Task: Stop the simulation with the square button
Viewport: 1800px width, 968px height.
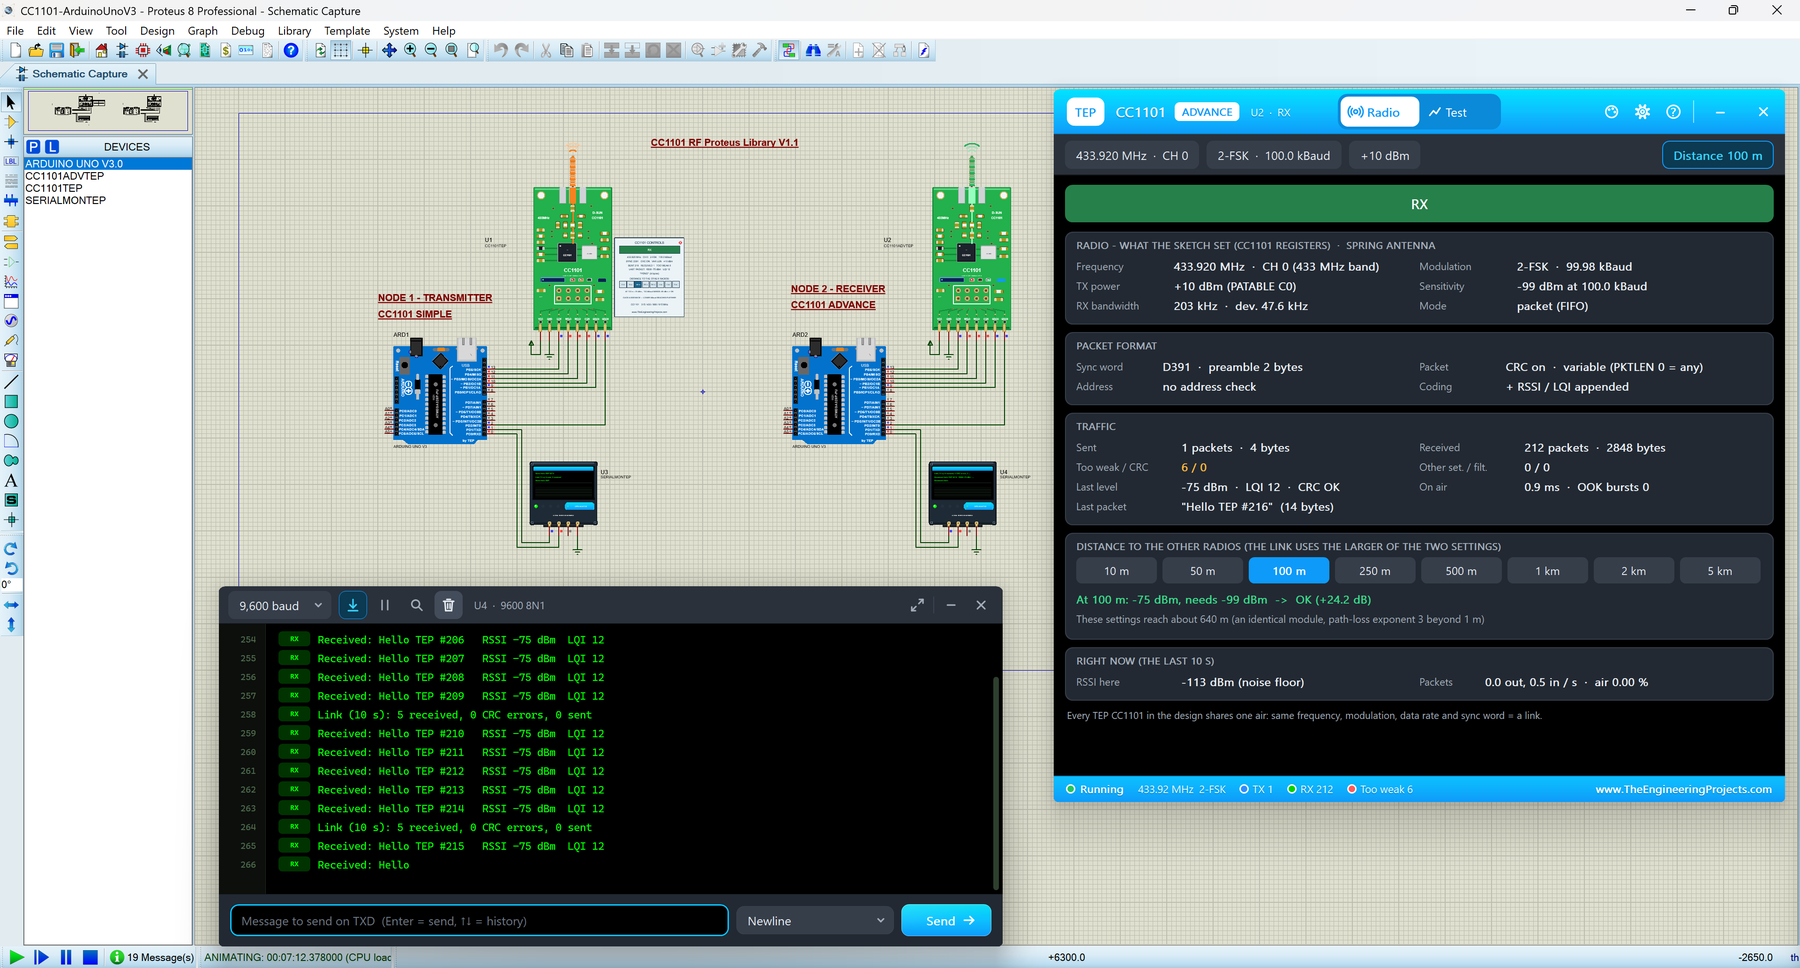Action: coord(90,957)
